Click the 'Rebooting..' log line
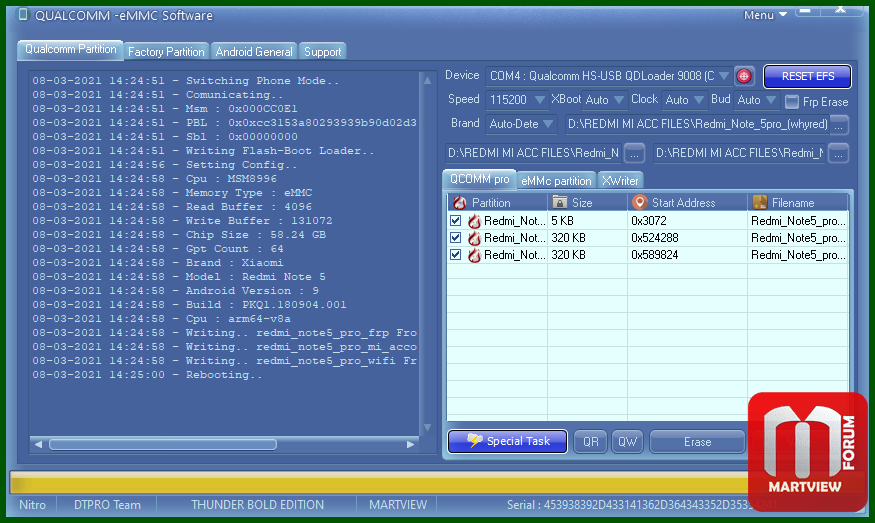Viewport: 875px width, 523px height. point(147,375)
